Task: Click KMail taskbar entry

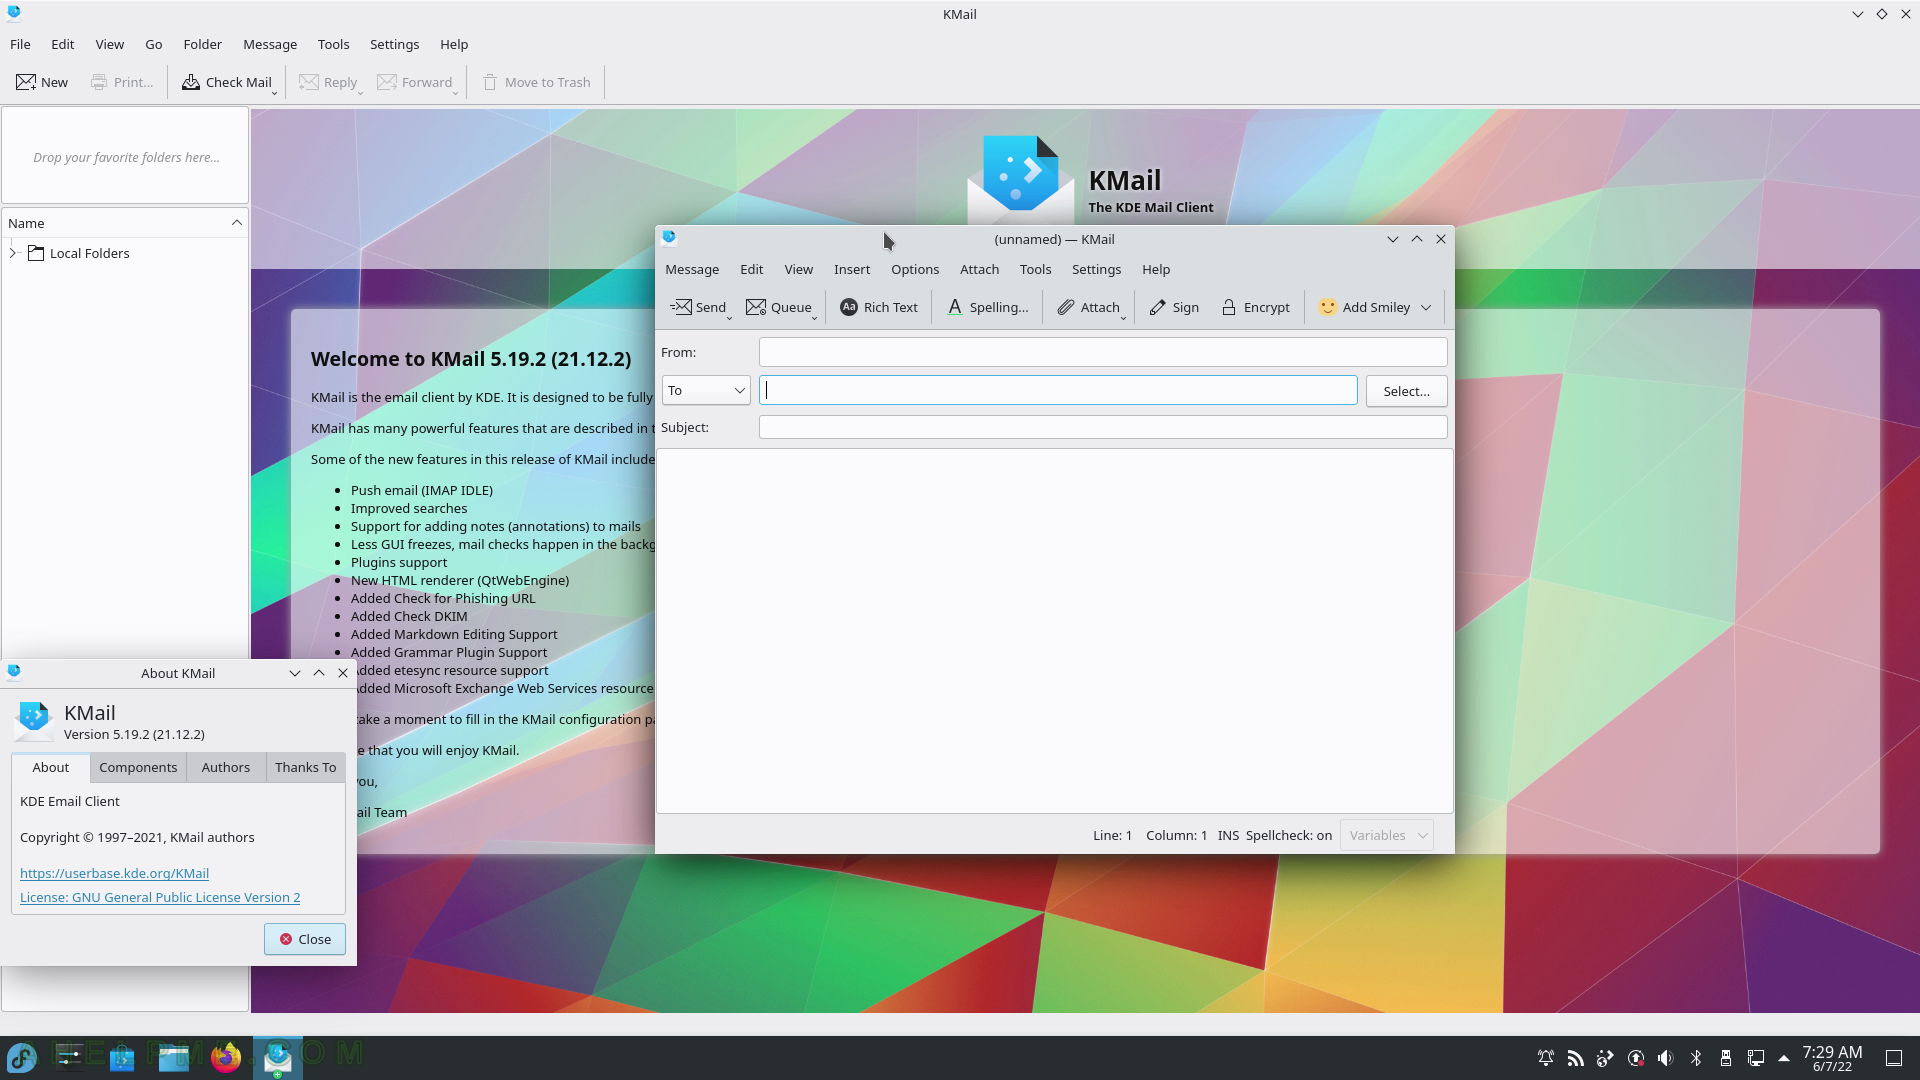Action: pyautogui.click(x=277, y=1057)
